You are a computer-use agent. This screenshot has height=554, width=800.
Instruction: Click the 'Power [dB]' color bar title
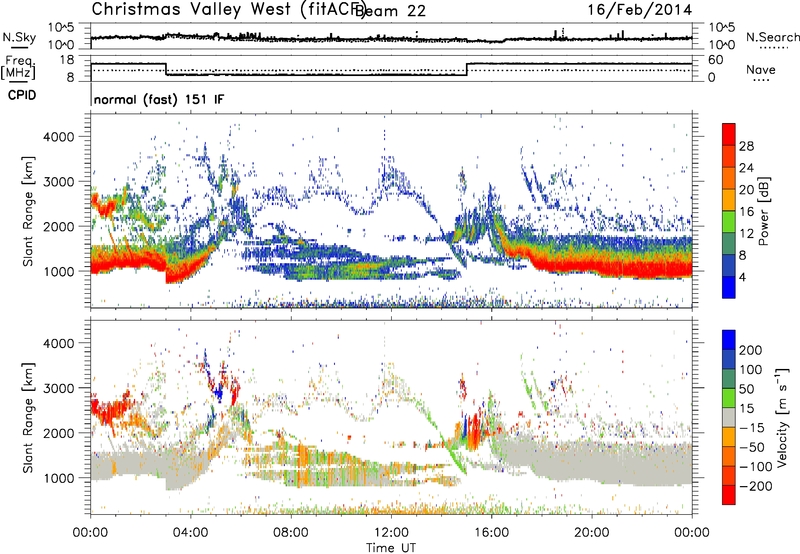tap(763, 211)
